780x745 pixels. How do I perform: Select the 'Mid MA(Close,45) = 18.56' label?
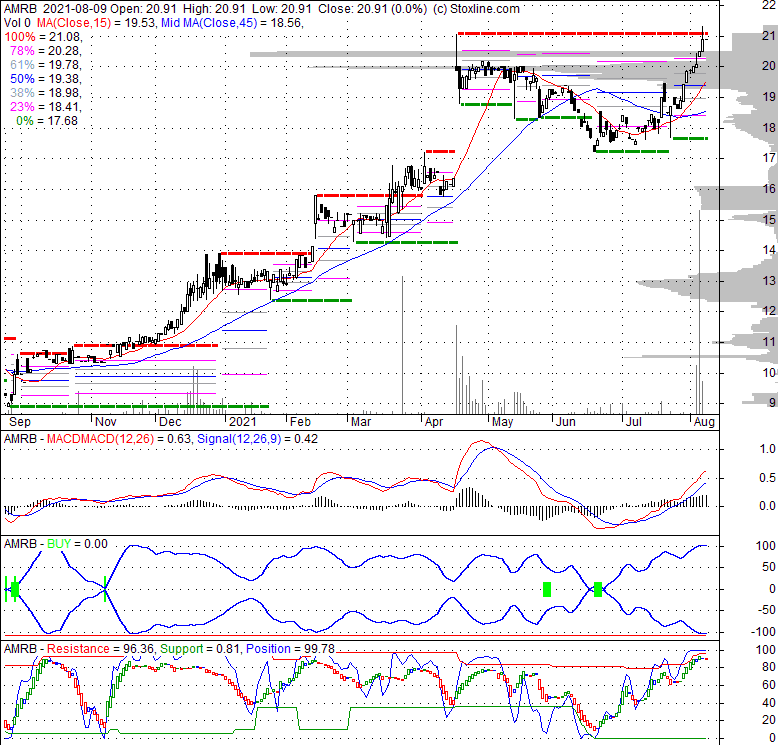231,23
